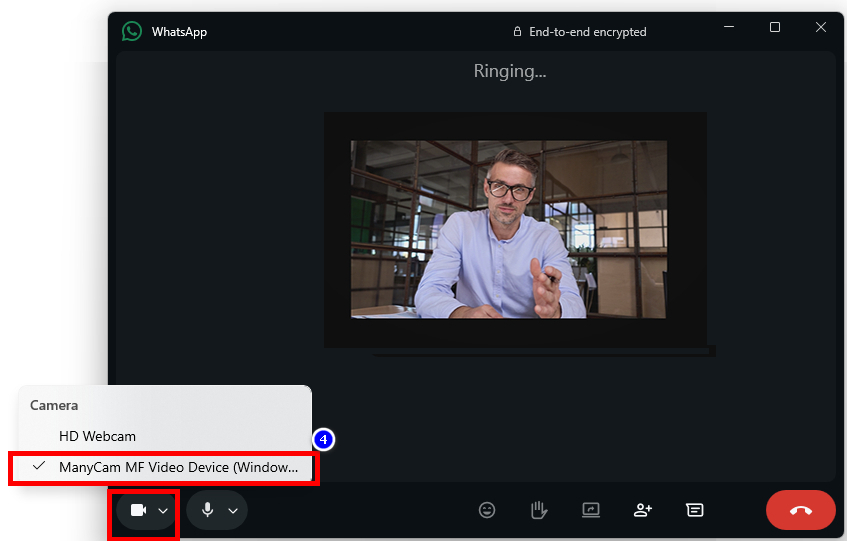Turn off the camera with video icon

pos(138,510)
